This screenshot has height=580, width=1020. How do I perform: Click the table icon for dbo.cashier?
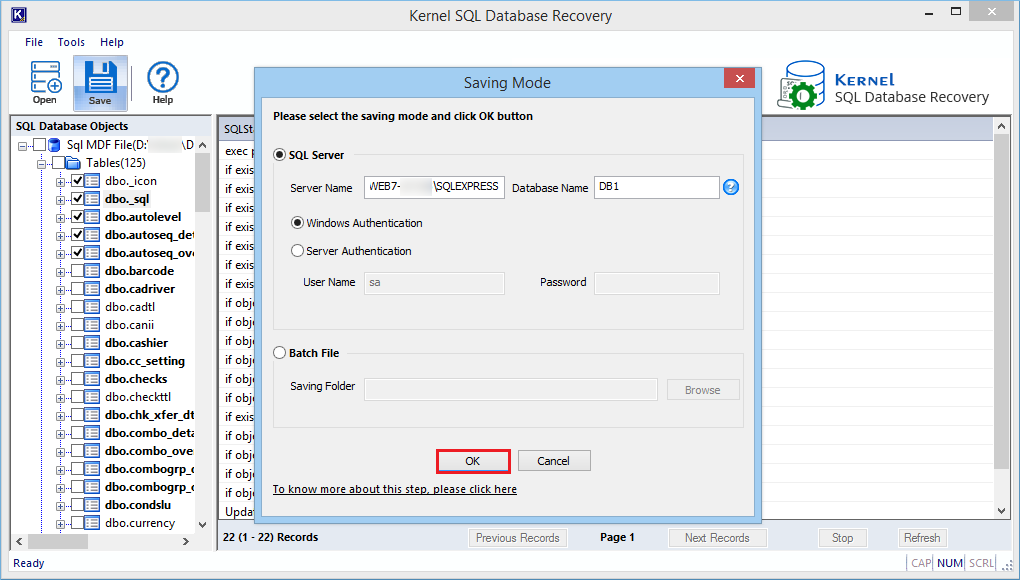pos(92,343)
